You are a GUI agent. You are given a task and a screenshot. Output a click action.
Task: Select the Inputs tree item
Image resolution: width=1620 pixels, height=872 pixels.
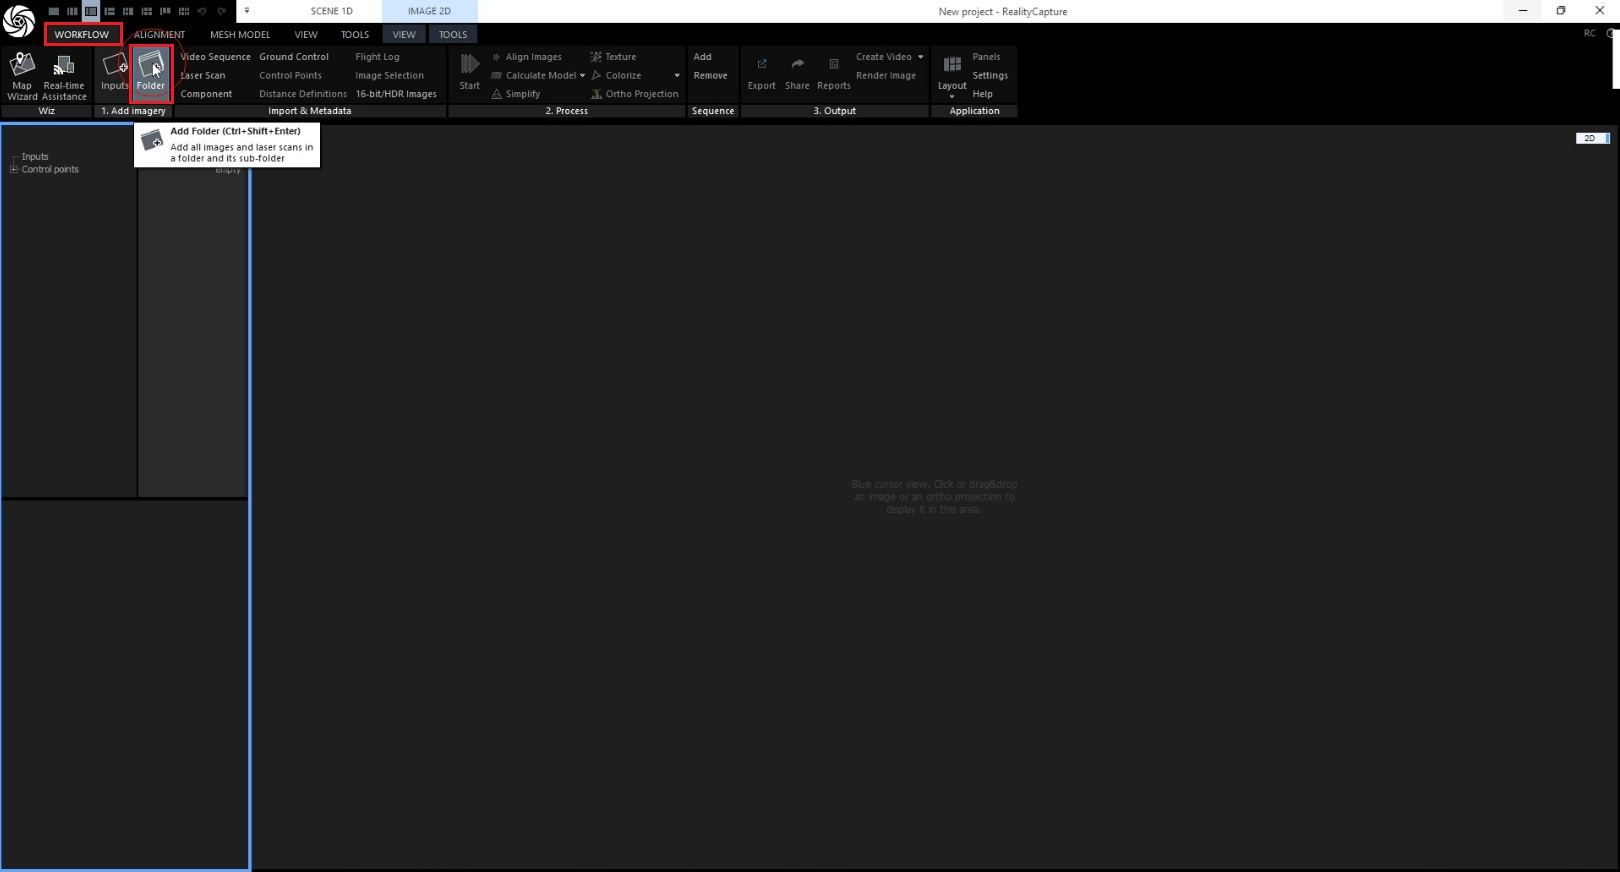tap(35, 157)
